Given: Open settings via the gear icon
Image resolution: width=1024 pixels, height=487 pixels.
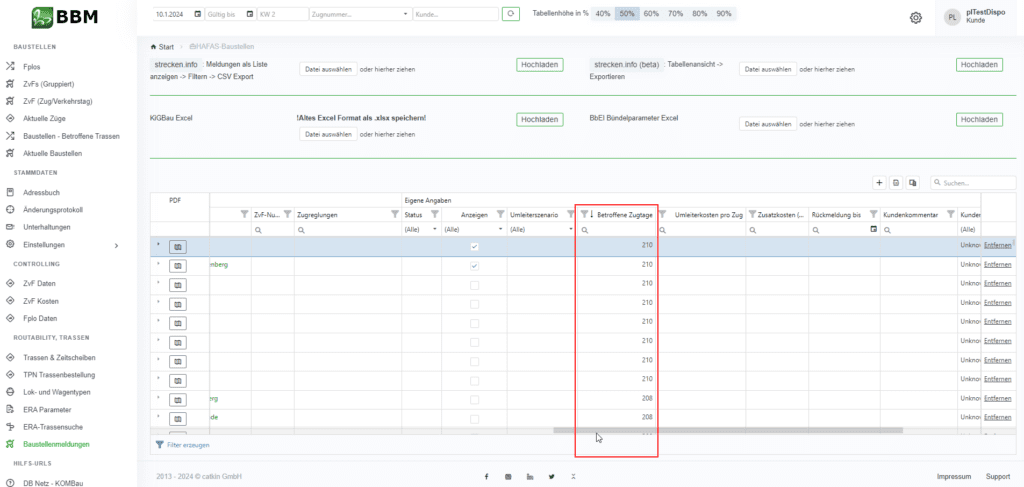Looking at the screenshot, I should [915, 18].
